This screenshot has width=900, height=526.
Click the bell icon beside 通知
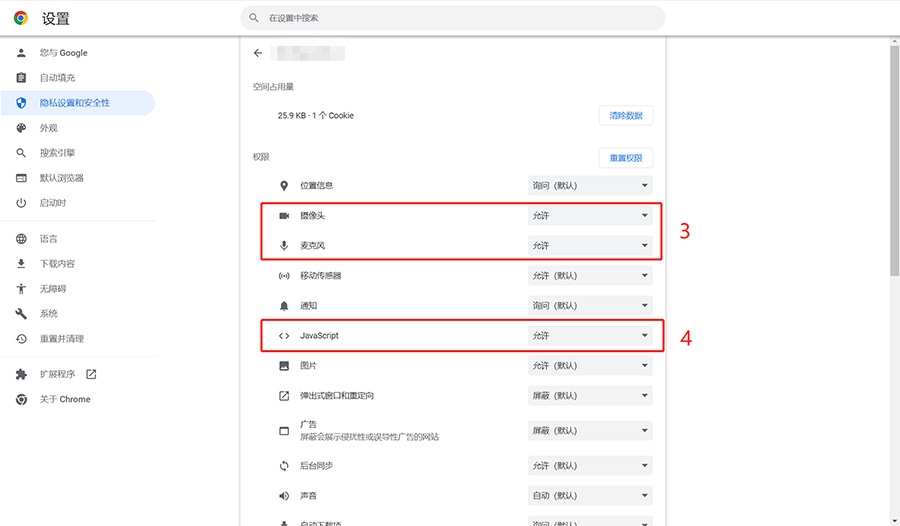pyautogui.click(x=284, y=306)
